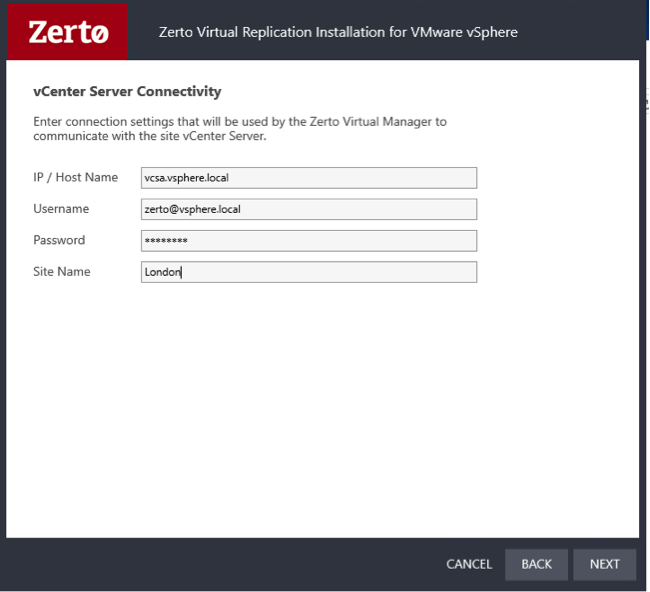Select the Password input field
The image size is (650, 592).
[309, 241]
